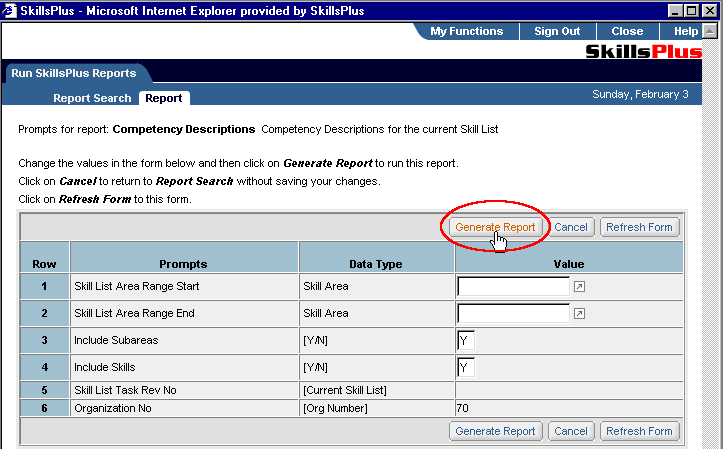Click the Prompts column header
The height and width of the screenshot is (449, 723).
click(184, 257)
